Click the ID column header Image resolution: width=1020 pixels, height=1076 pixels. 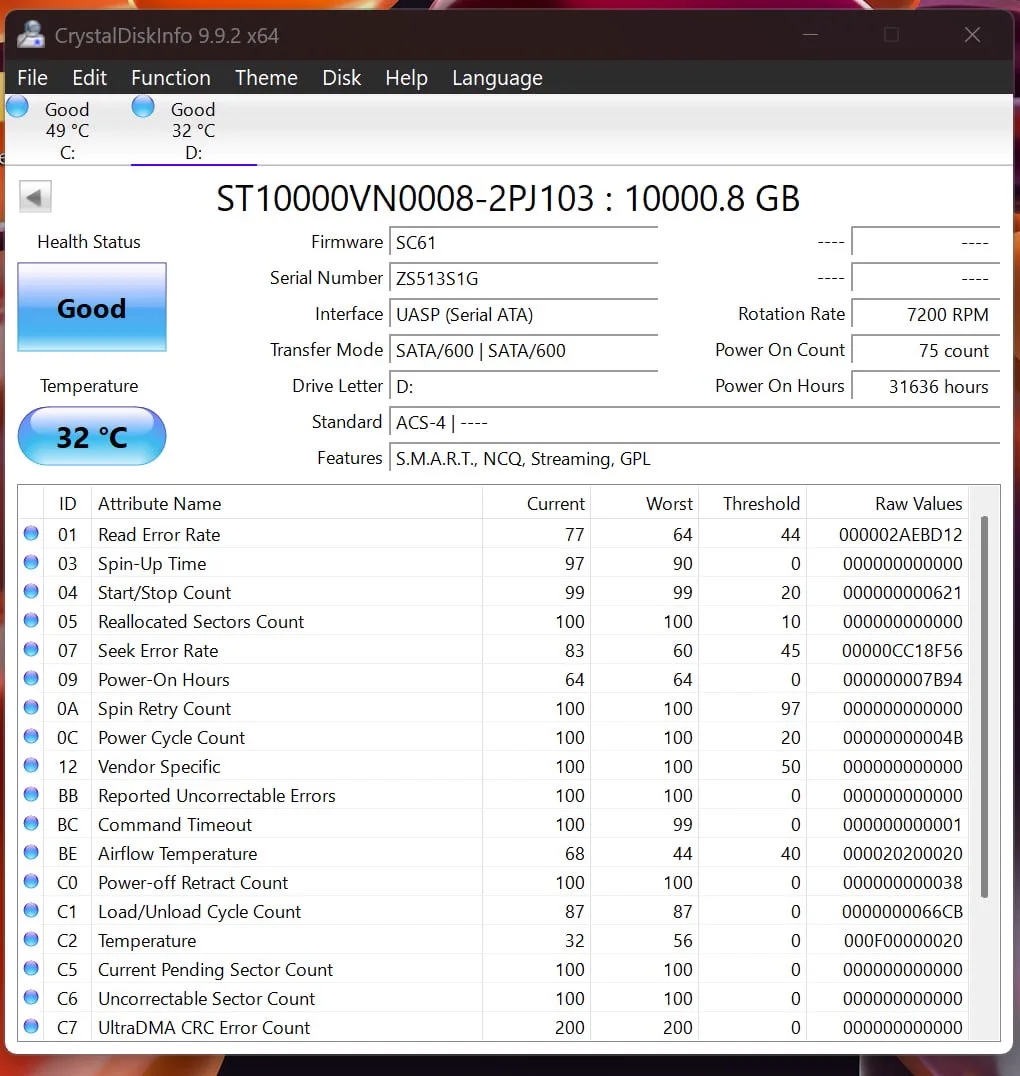[67, 504]
